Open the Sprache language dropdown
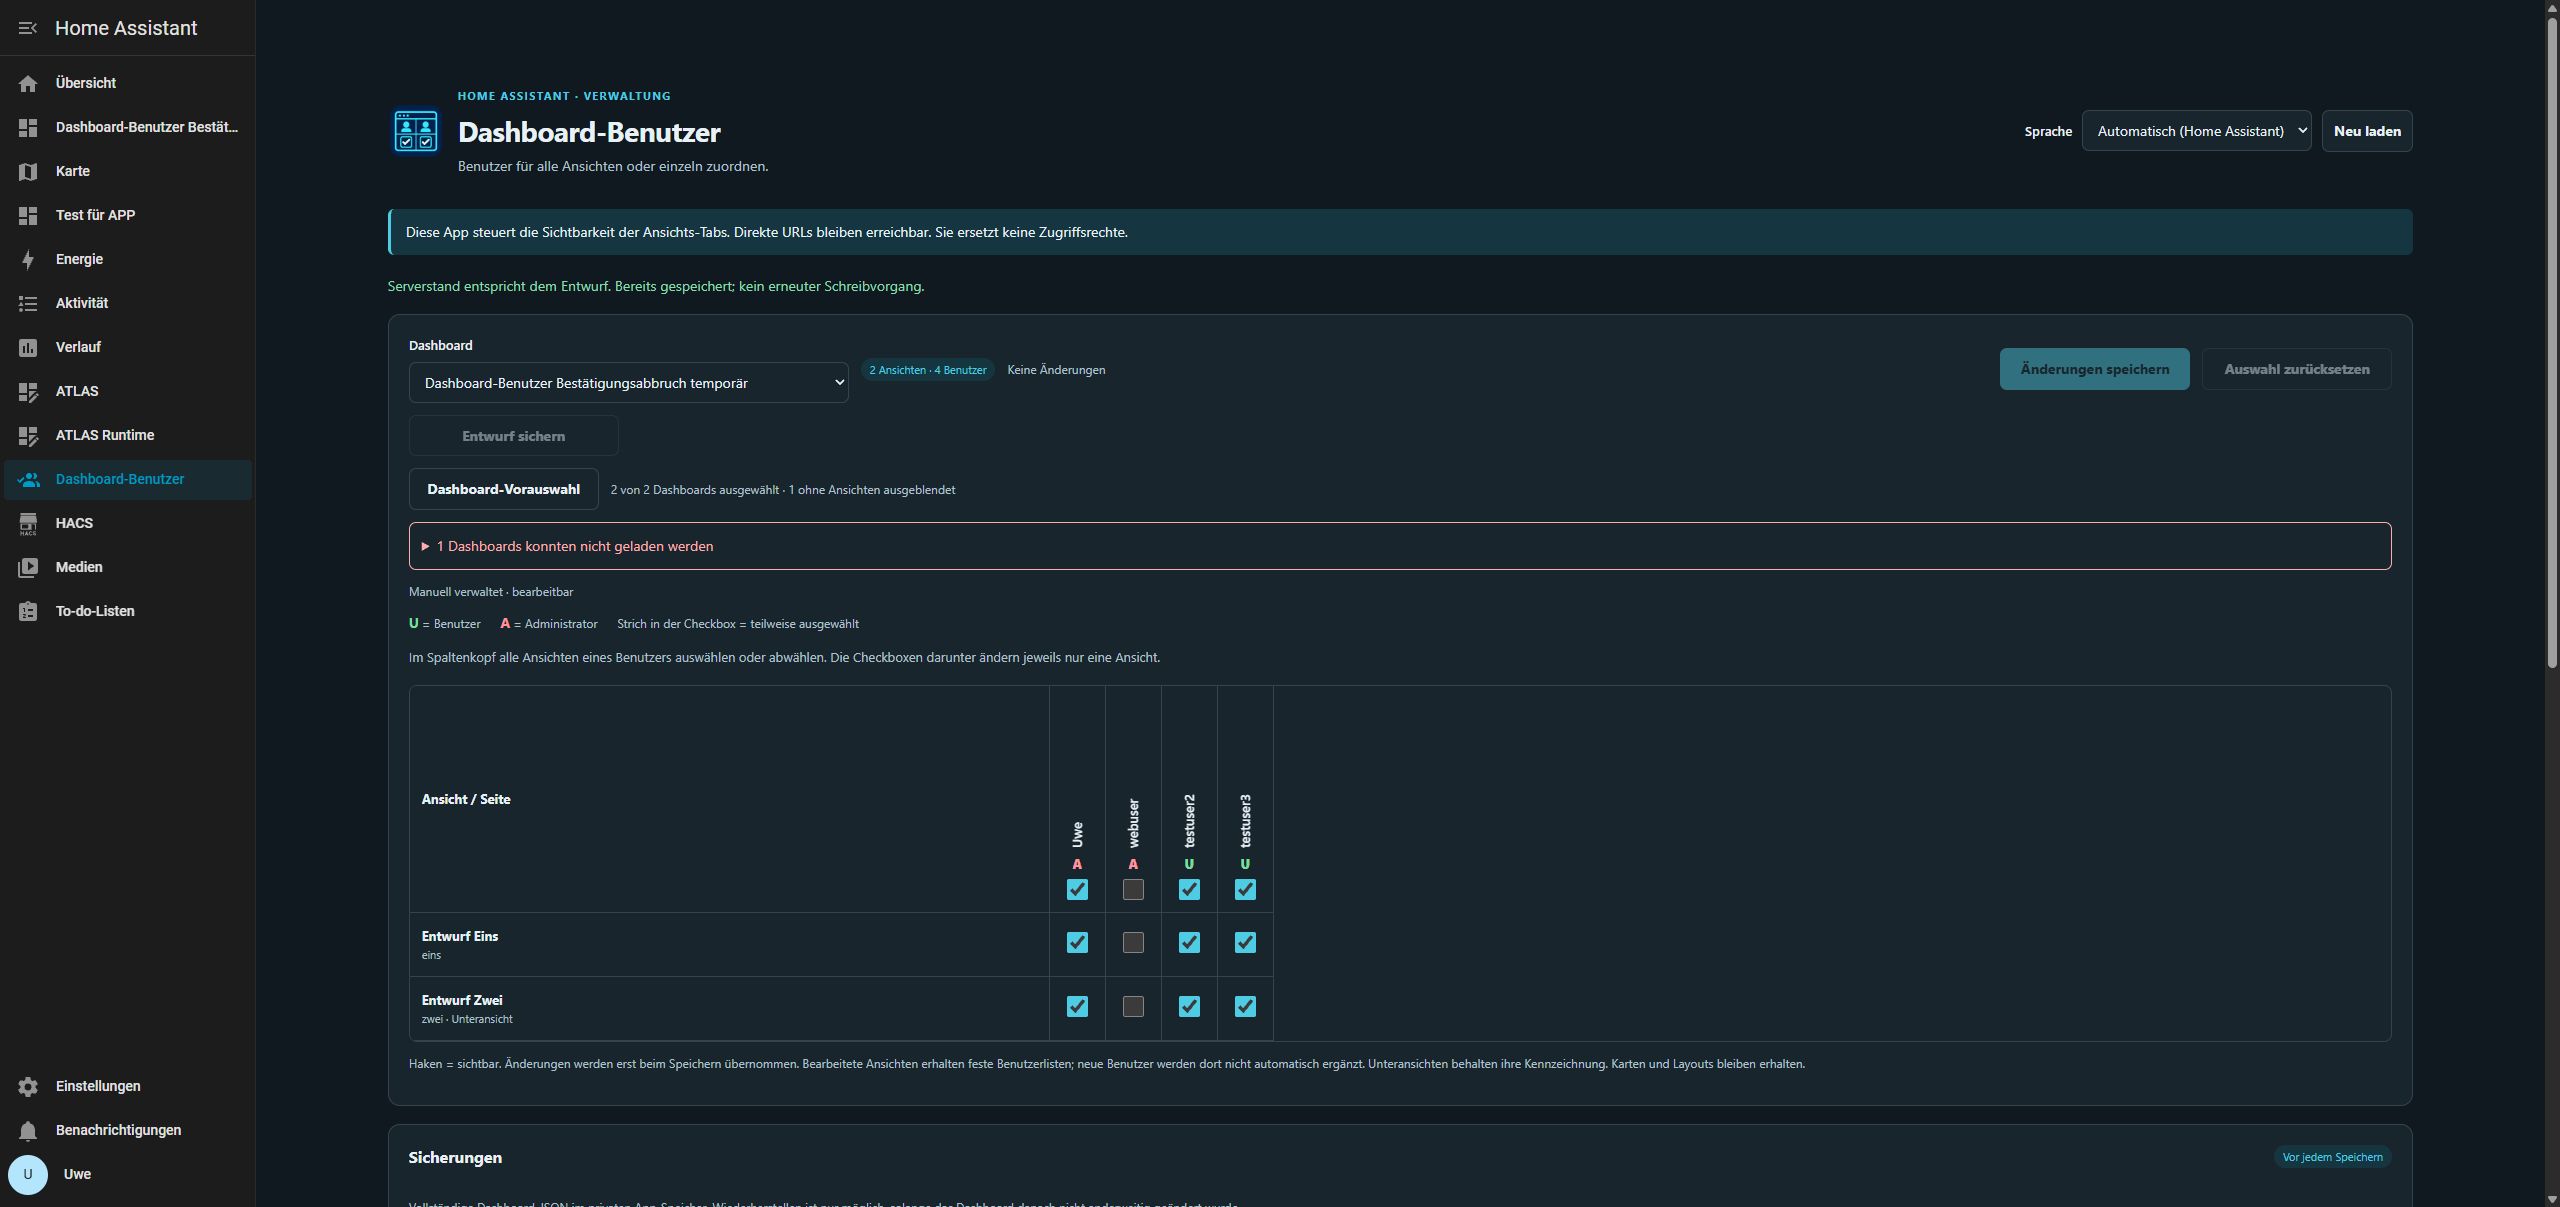Image resolution: width=2560 pixels, height=1207 pixels. click(2196, 131)
